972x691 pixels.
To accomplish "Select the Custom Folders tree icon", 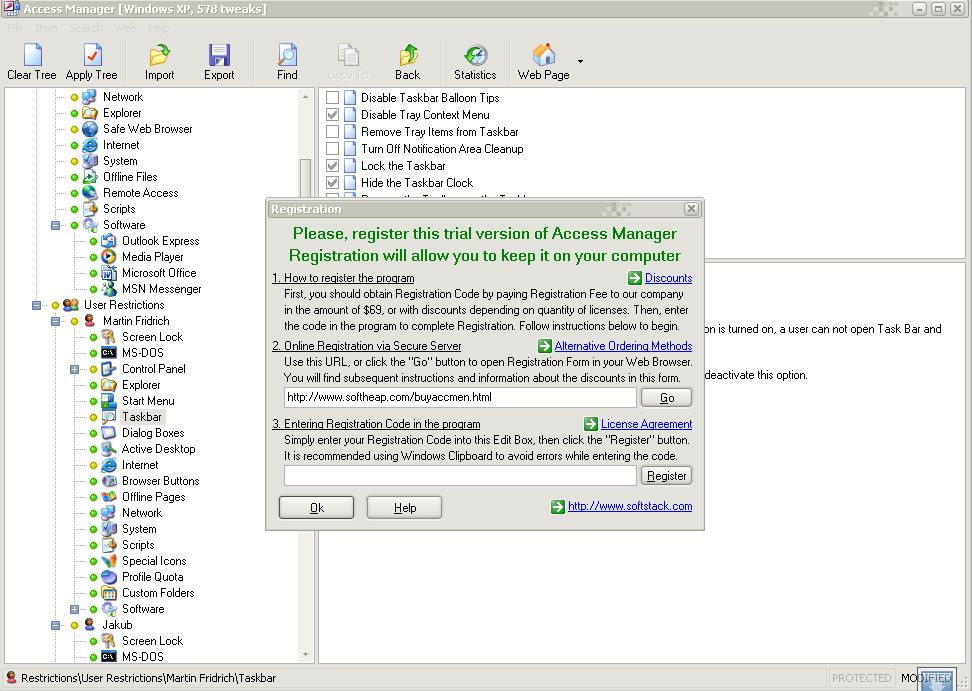I will coord(108,593).
